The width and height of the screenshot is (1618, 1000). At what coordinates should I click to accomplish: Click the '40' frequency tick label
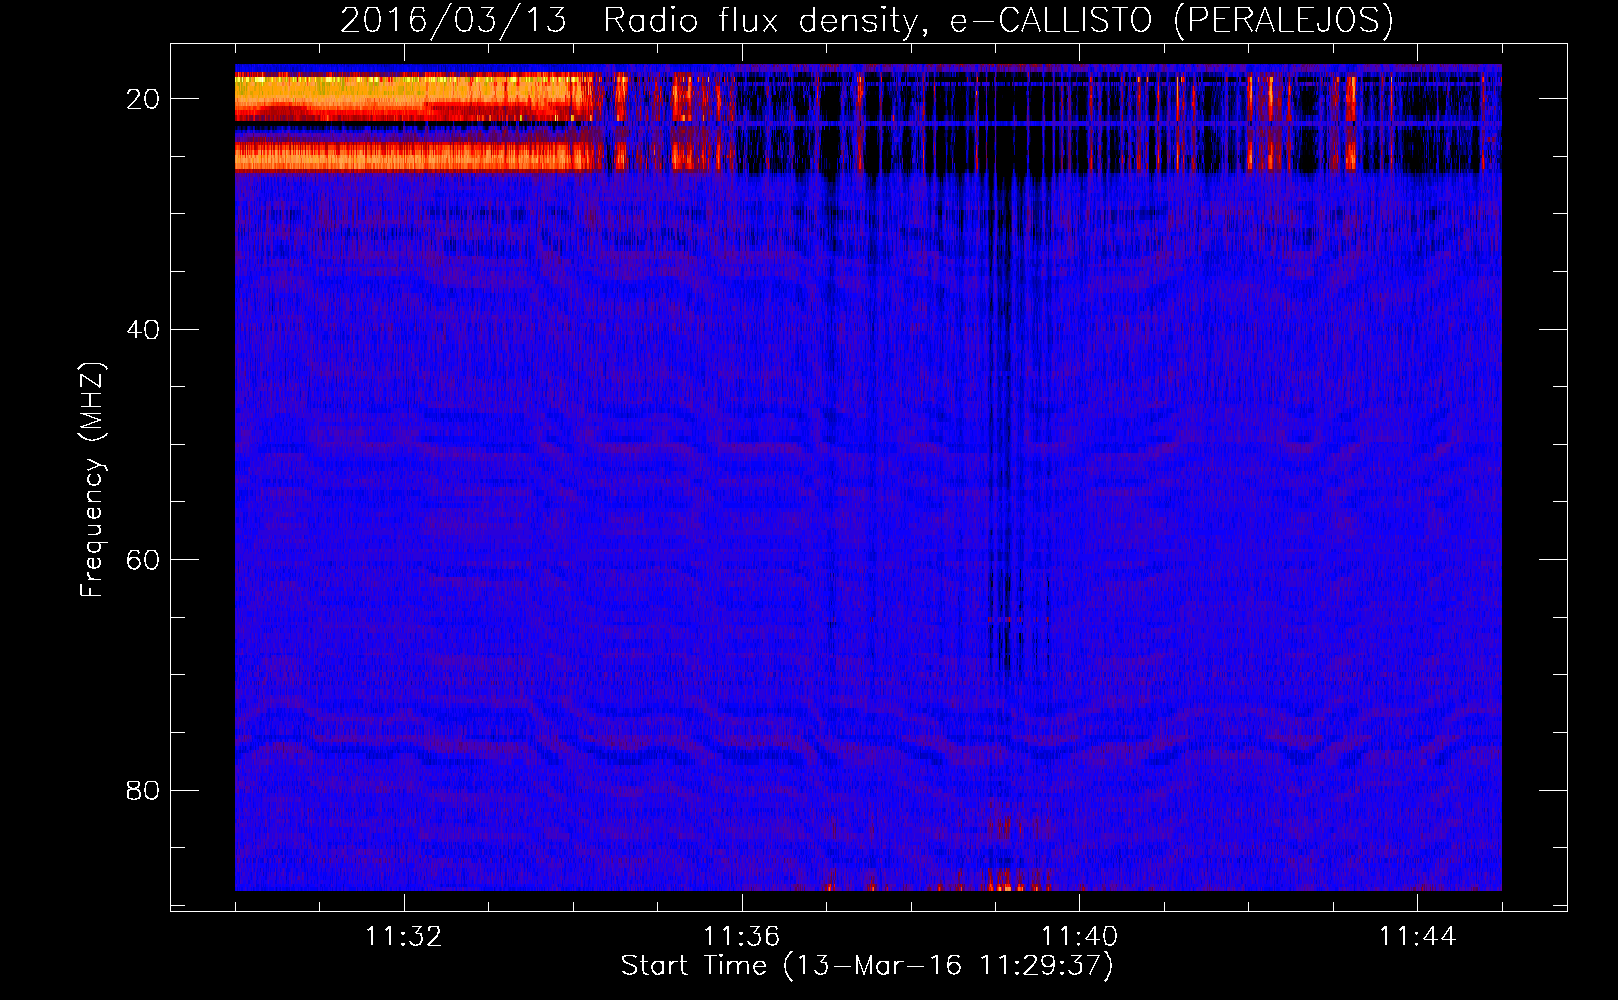click(x=144, y=330)
